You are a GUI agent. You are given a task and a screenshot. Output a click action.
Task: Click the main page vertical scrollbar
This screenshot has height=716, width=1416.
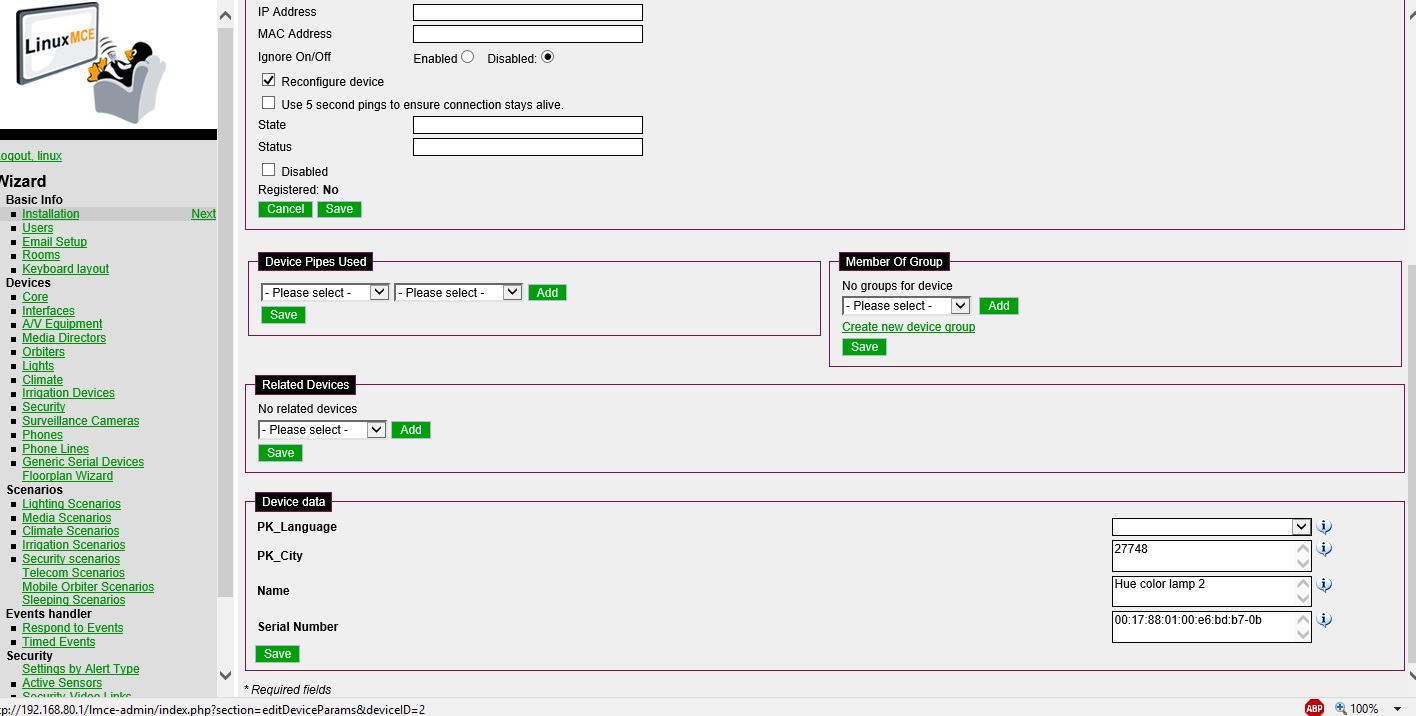click(x=1411, y=462)
